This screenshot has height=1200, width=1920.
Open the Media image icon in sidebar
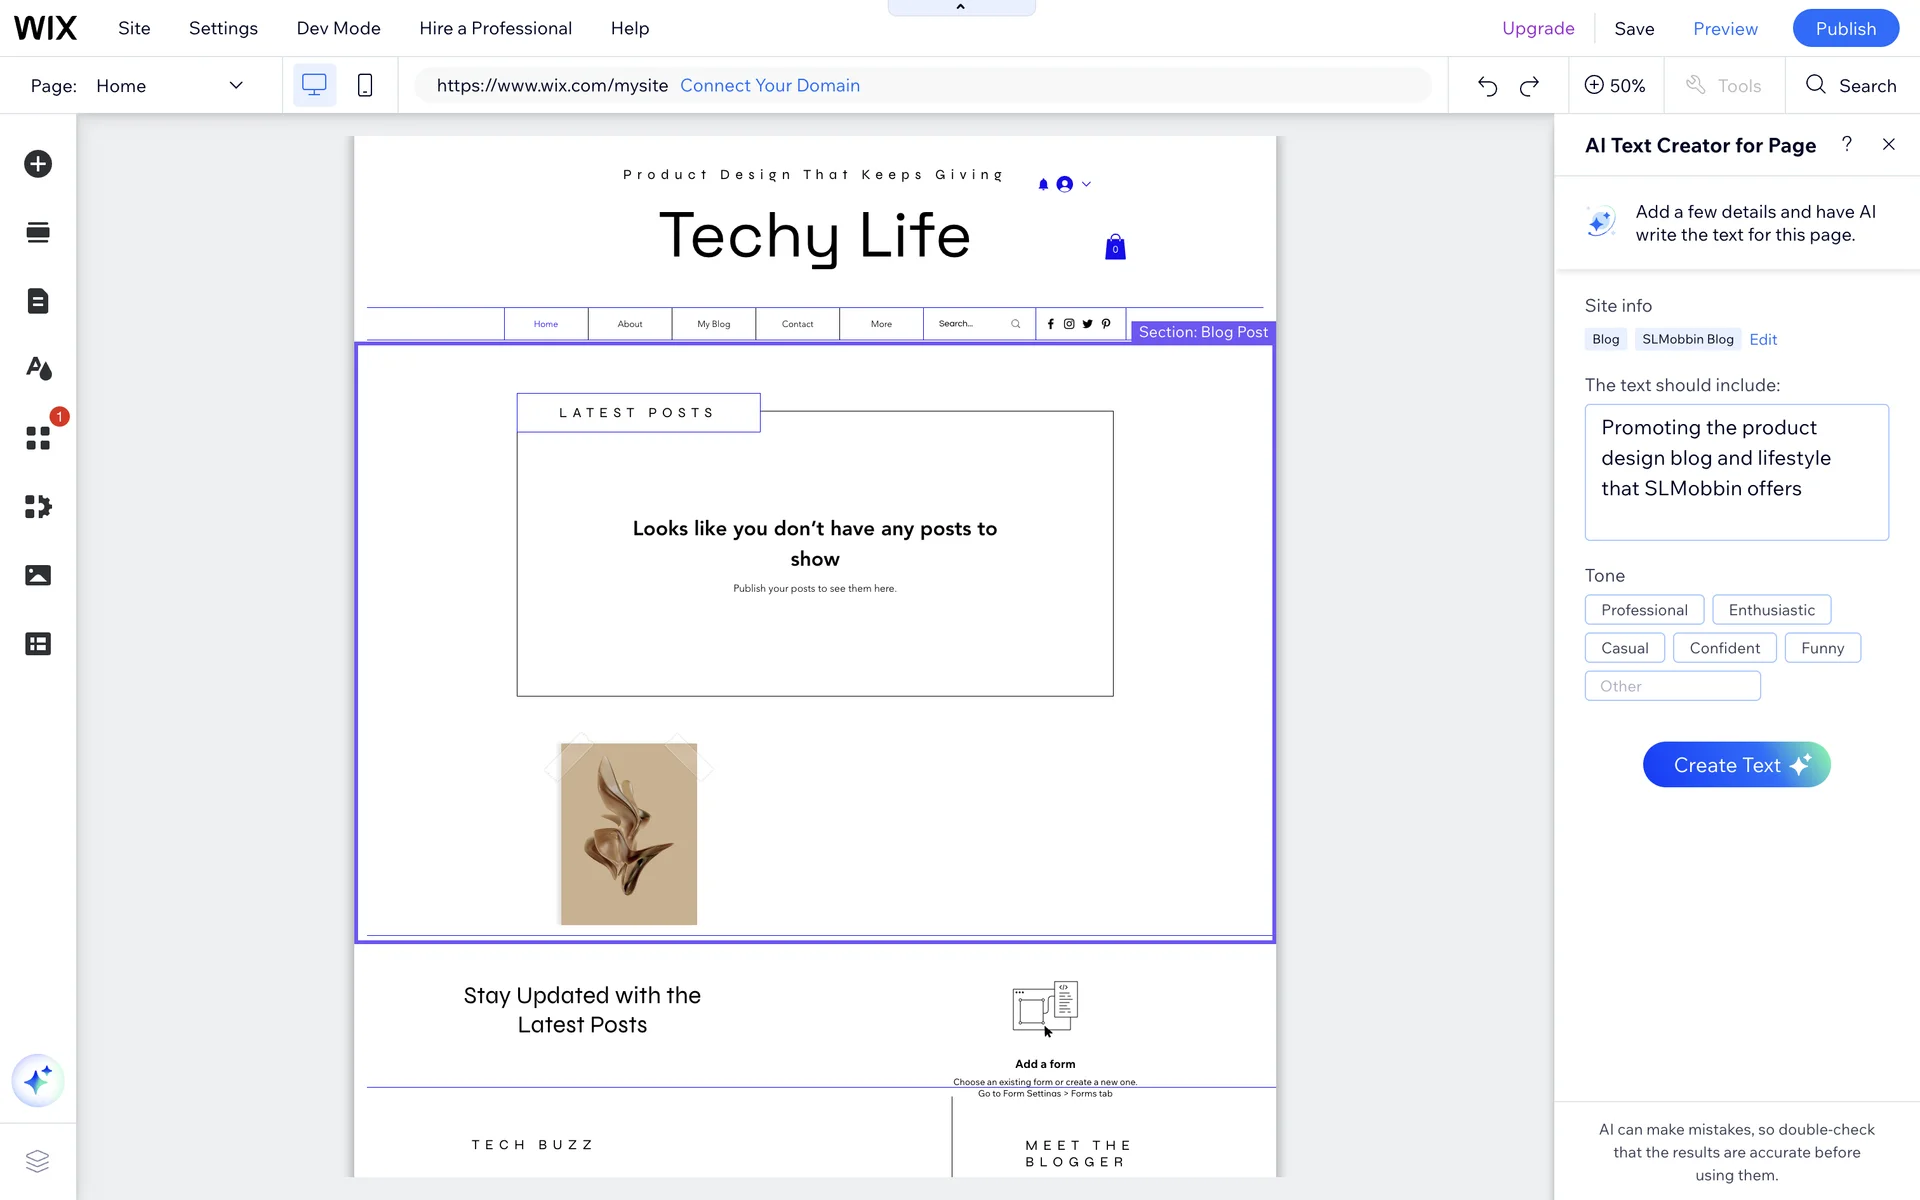pos(38,575)
